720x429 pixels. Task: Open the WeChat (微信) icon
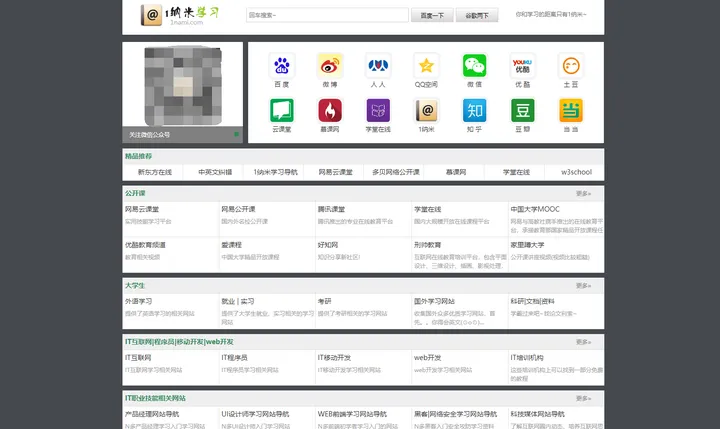click(x=474, y=66)
